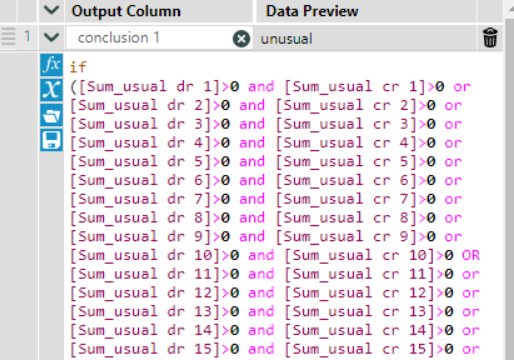514x360 pixels.
Task: Delete expression using the trash icon
Action: (490, 37)
